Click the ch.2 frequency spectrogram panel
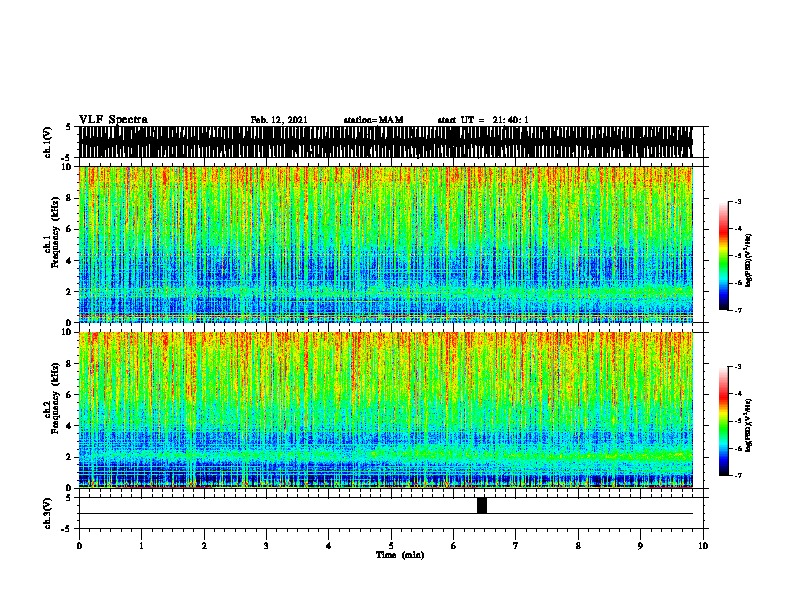This screenshot has width=792, height=612. pos(386,410)
